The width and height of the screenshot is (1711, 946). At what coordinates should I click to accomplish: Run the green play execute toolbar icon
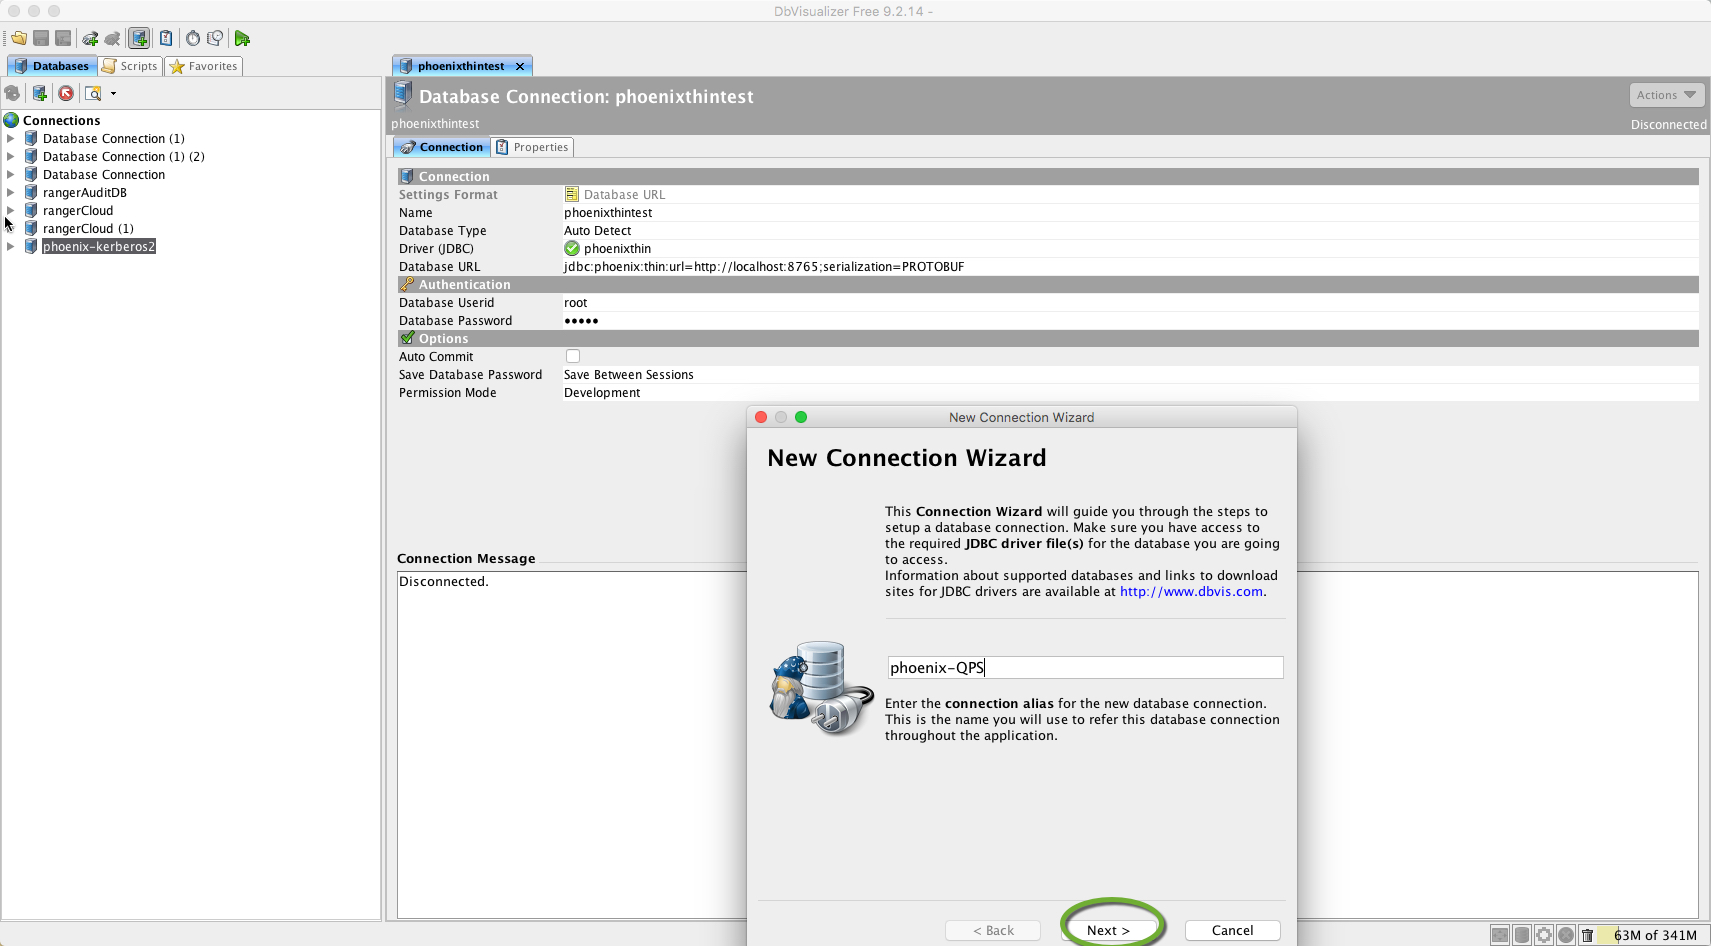pyautogui.click(x=242, y=38)
